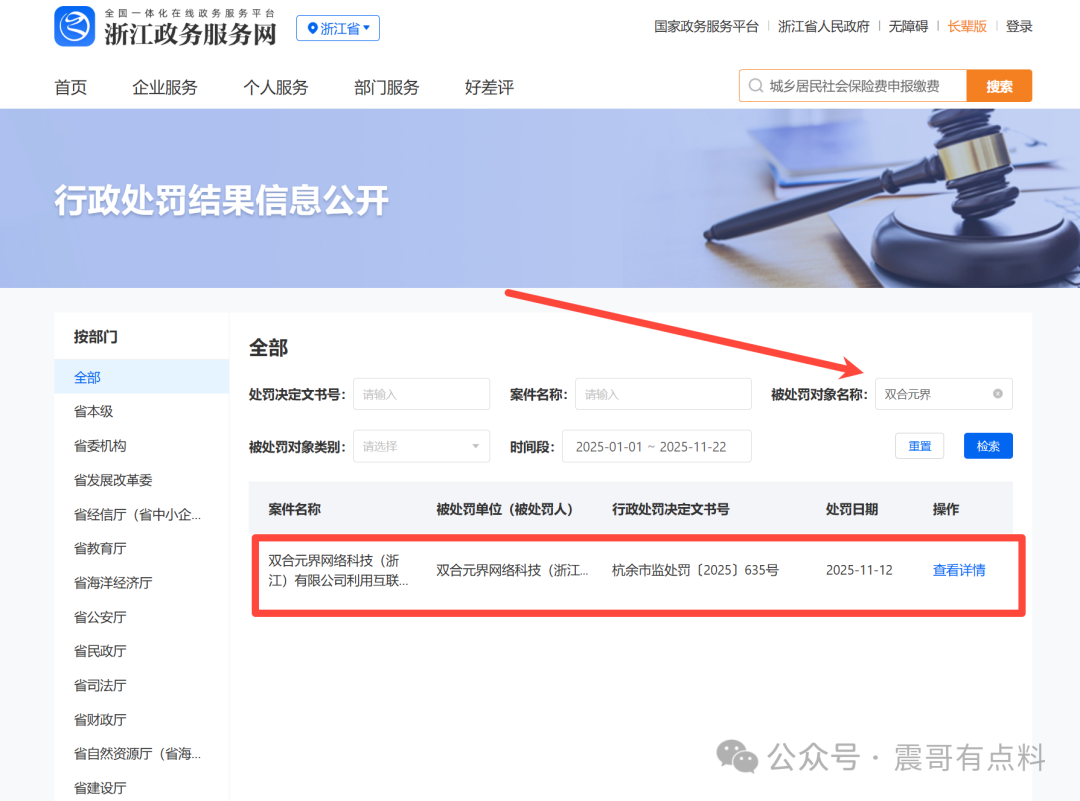Open the 被处罚对象类别 dropdown

[421, 446]
